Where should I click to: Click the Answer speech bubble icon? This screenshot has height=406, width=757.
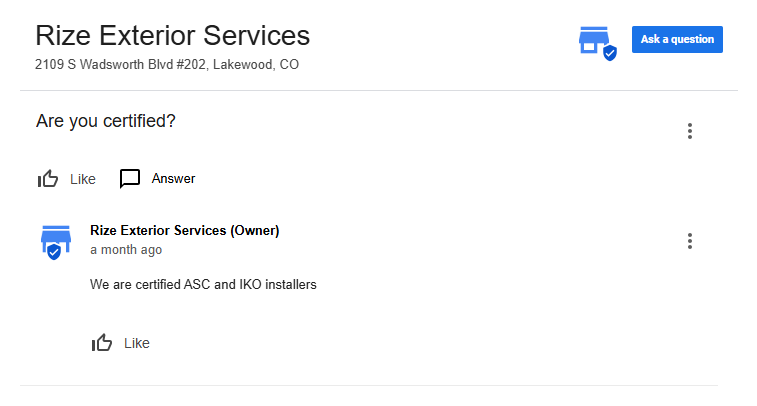130,179
